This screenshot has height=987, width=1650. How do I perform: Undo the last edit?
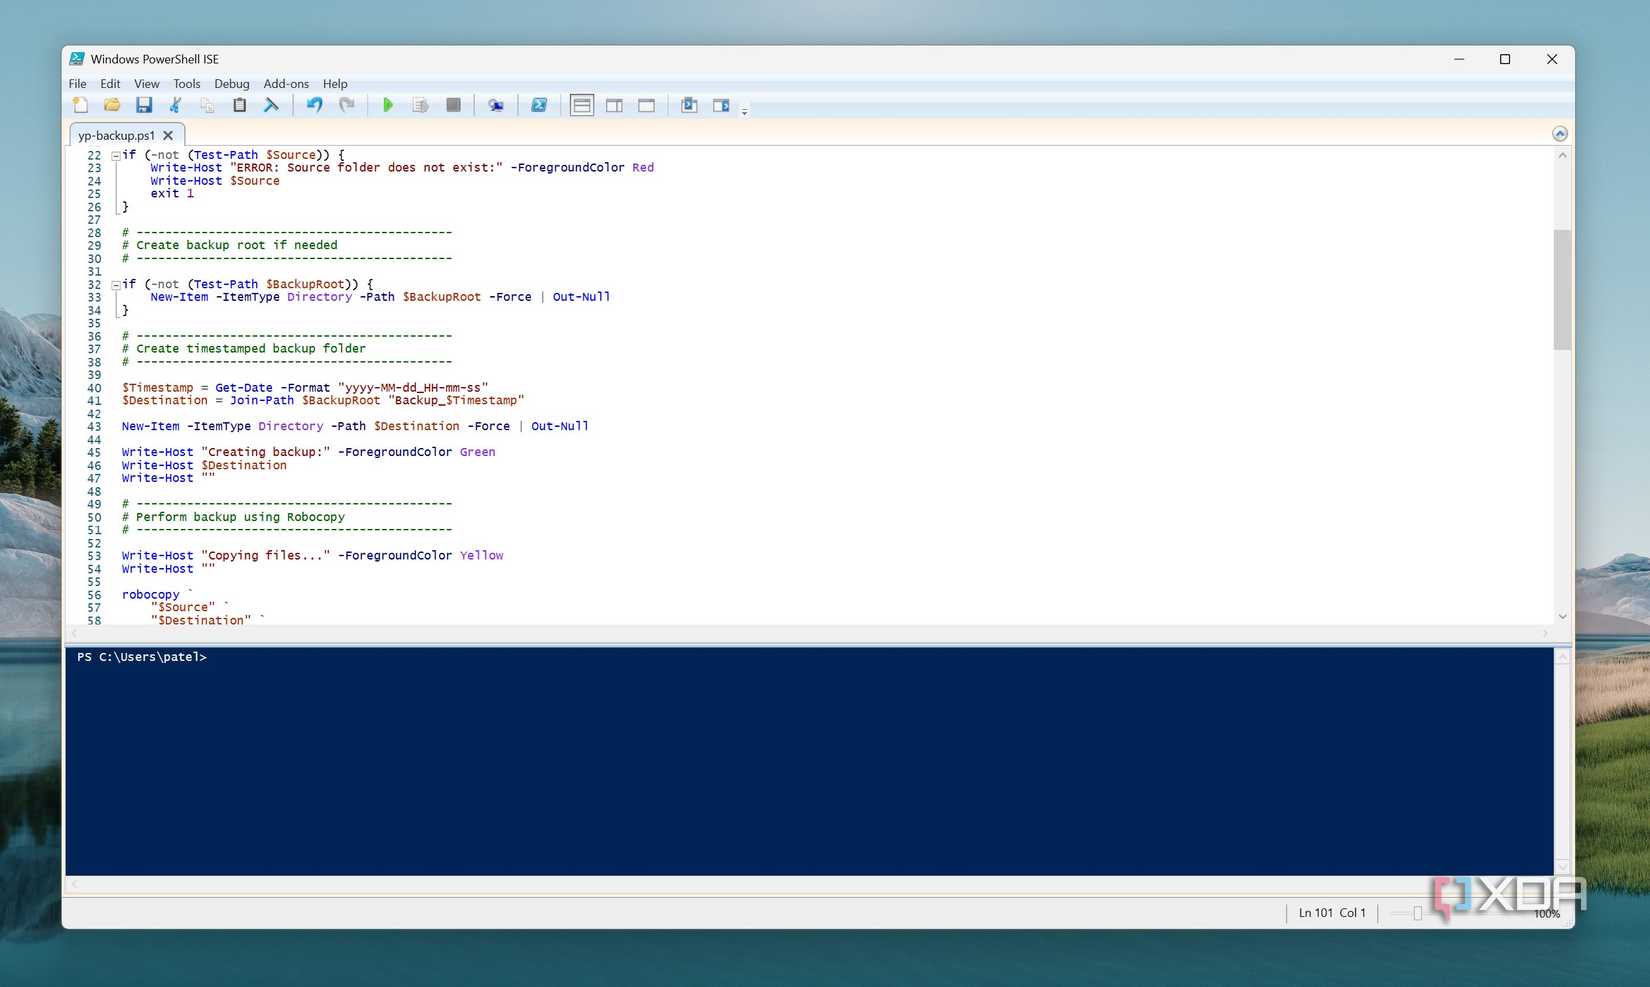[315, 105]
